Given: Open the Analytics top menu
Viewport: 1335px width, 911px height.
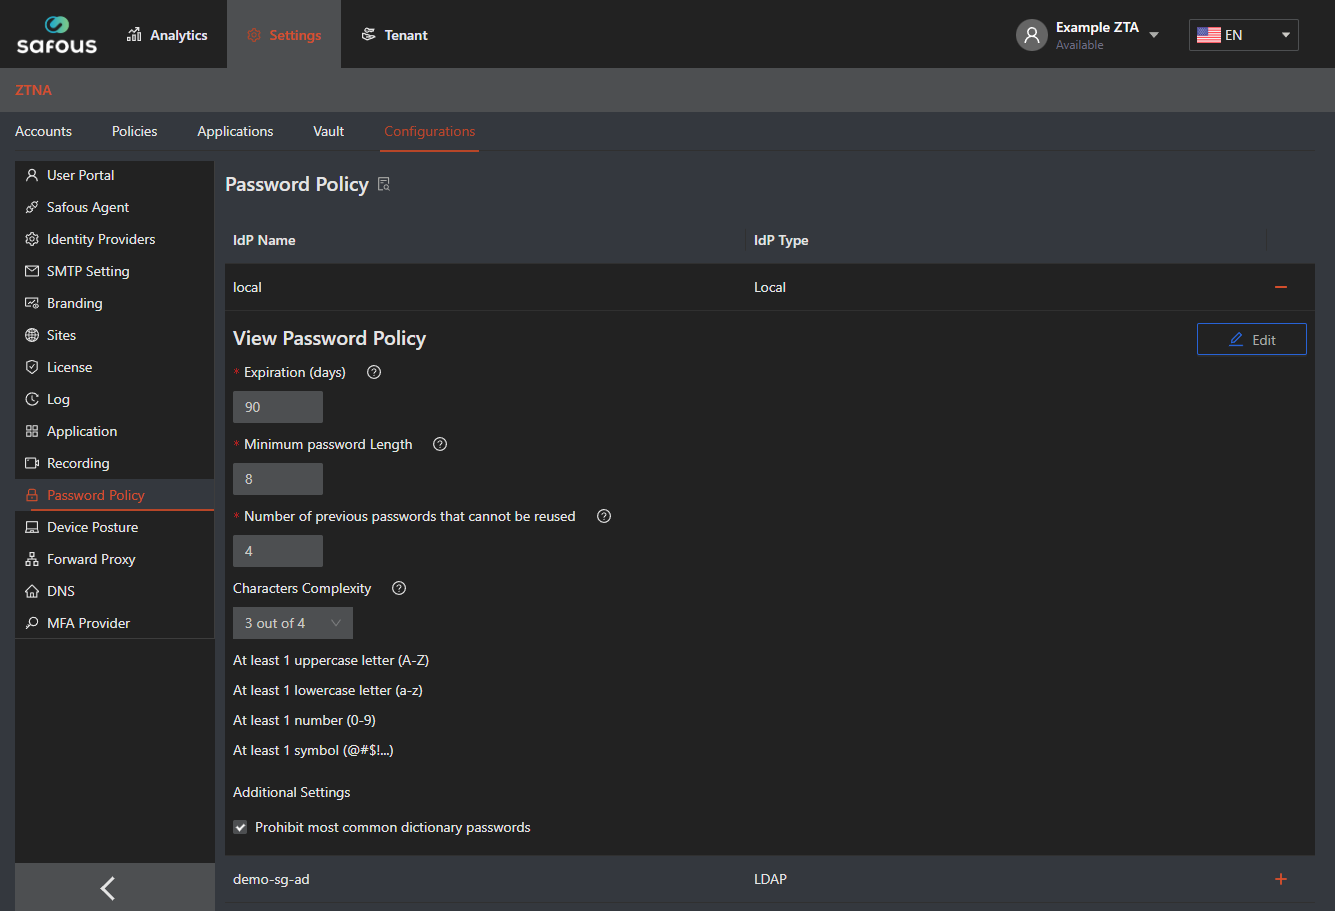Looking at the screenshot, I should (x=167, y=35).
